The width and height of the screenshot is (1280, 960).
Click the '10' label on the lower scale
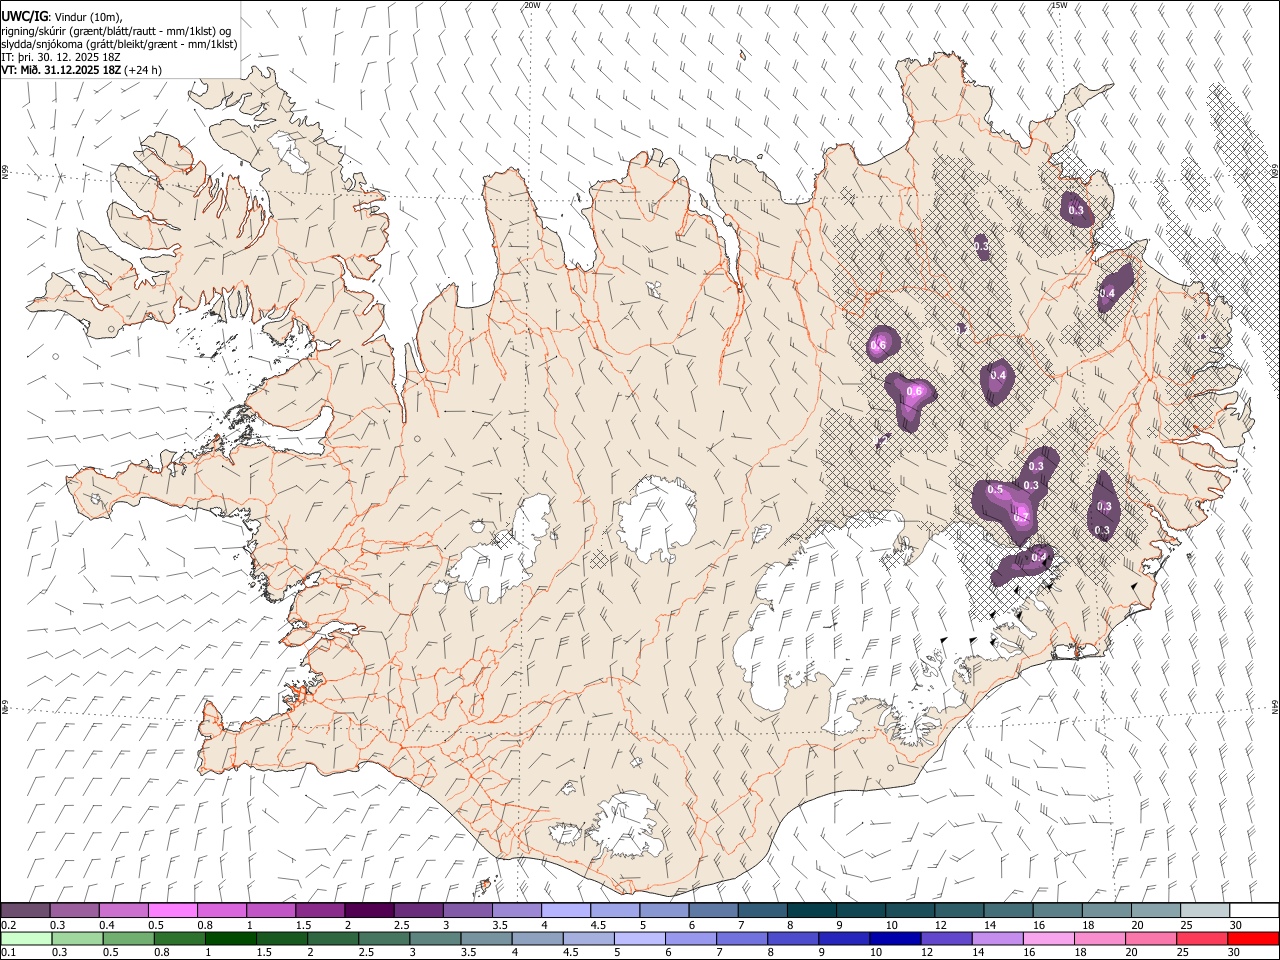(x=875, y=953)
